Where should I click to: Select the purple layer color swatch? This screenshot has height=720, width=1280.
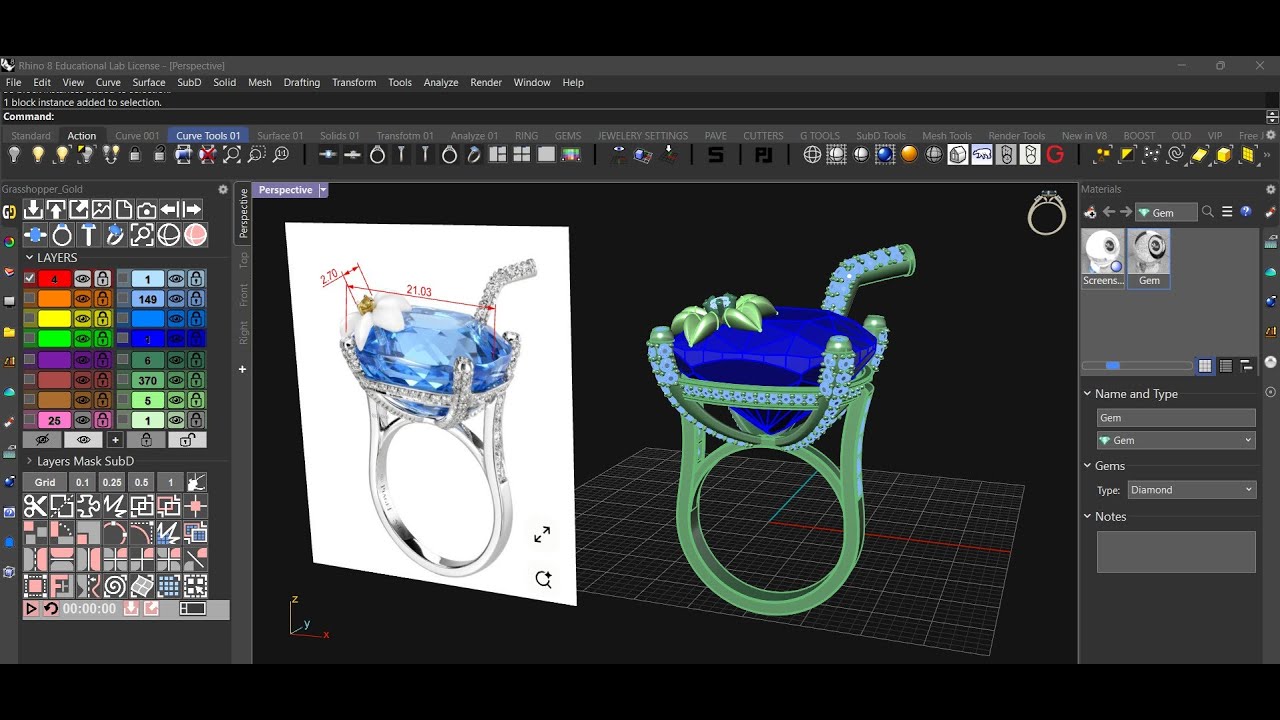pos(54,360)
